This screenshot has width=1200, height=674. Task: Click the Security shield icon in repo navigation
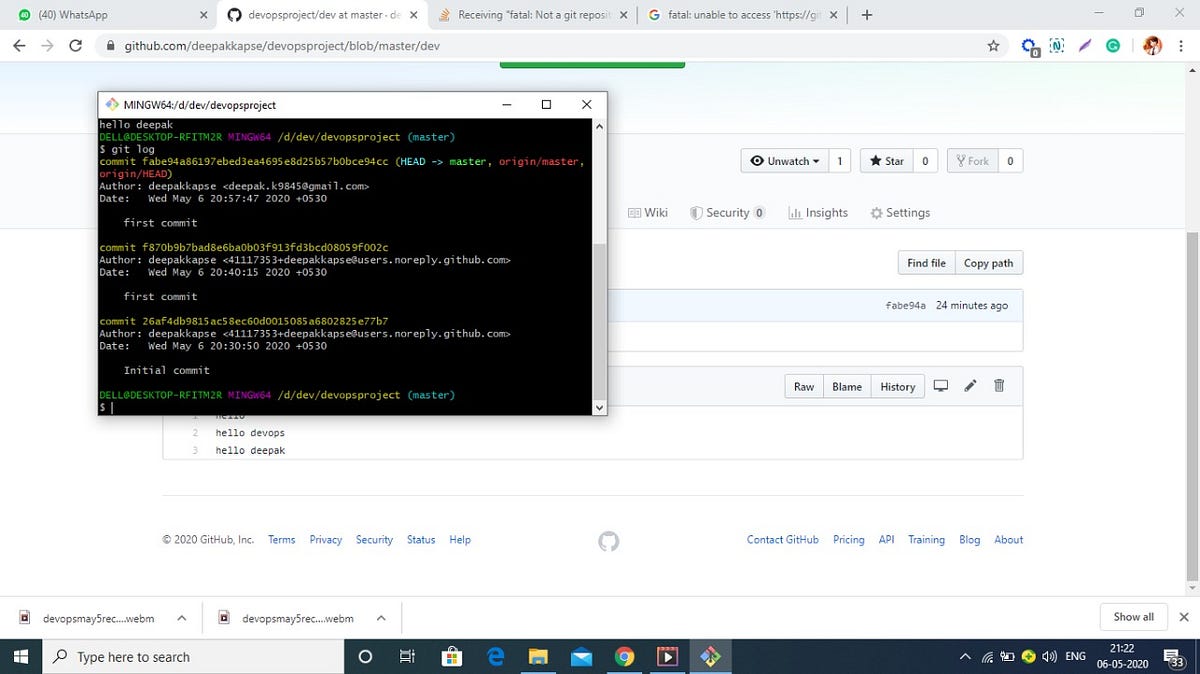point(697,212)
